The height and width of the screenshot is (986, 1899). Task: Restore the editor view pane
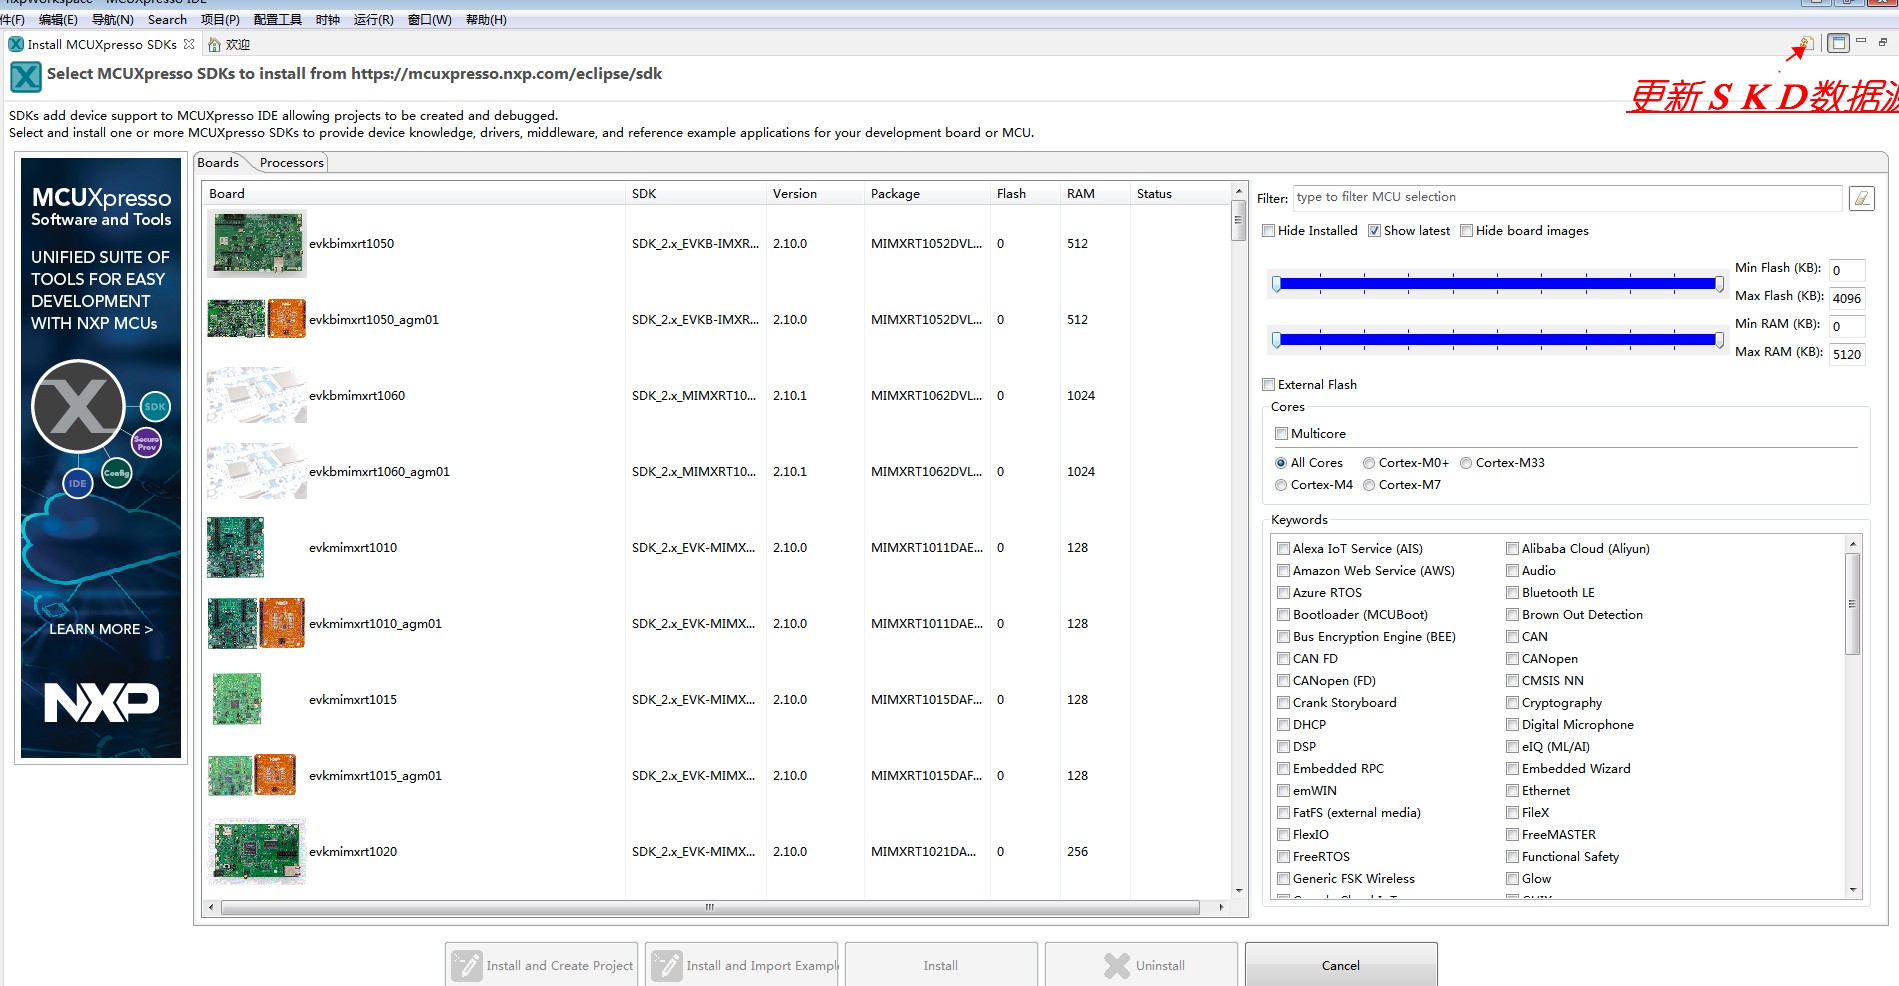1883,42
